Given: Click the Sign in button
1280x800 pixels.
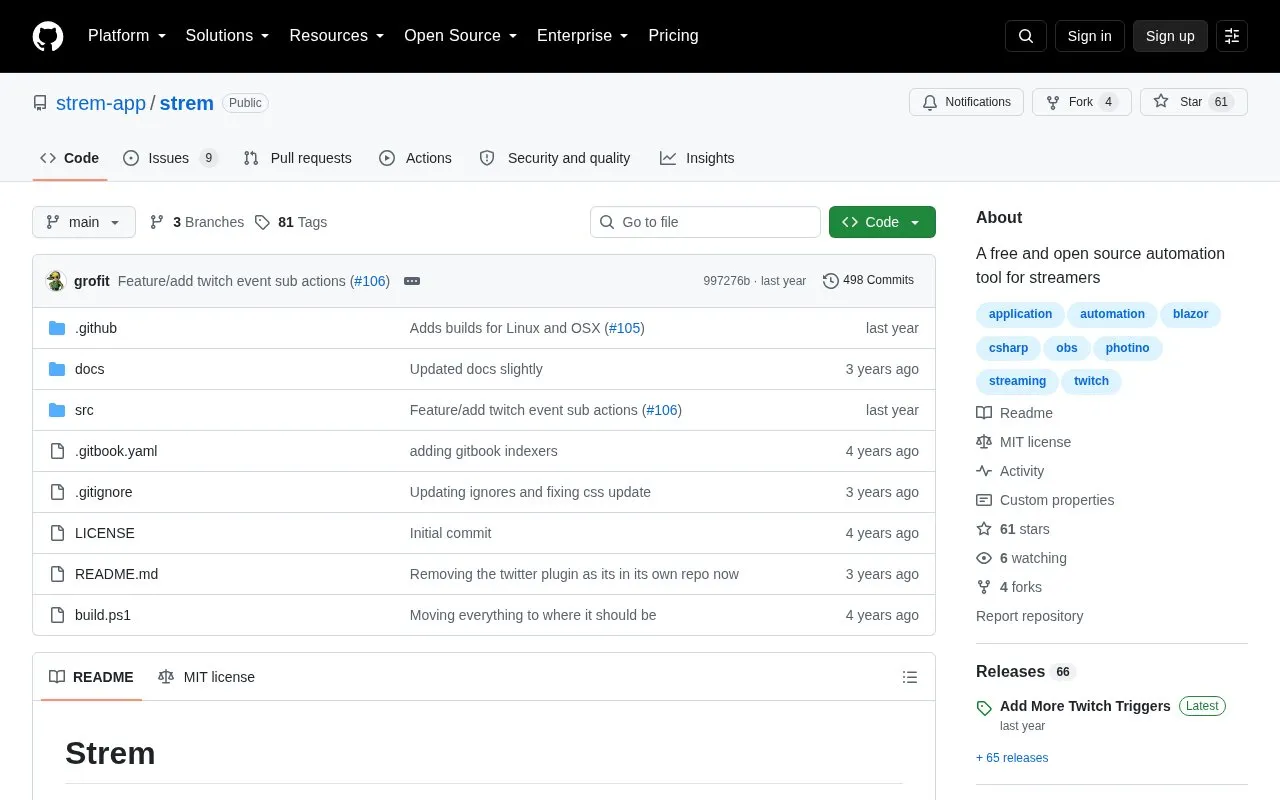Looking at the screenshot, I should click(x=1089, y=36).
